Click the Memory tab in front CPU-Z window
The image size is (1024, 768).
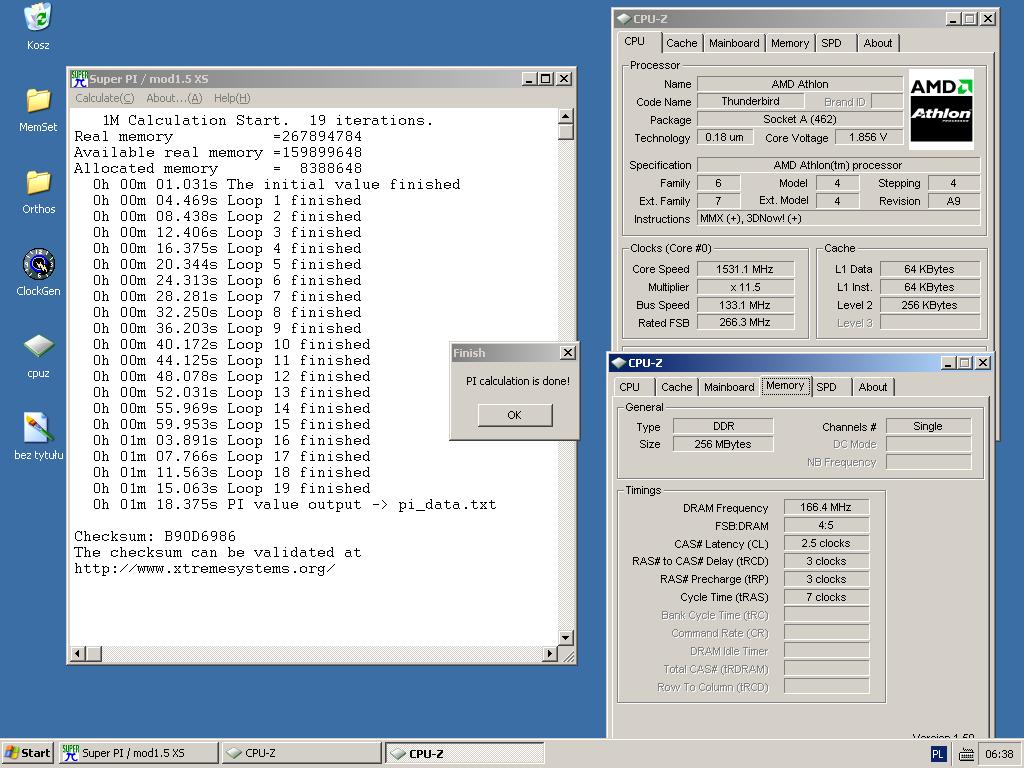[x=785, y=385]
